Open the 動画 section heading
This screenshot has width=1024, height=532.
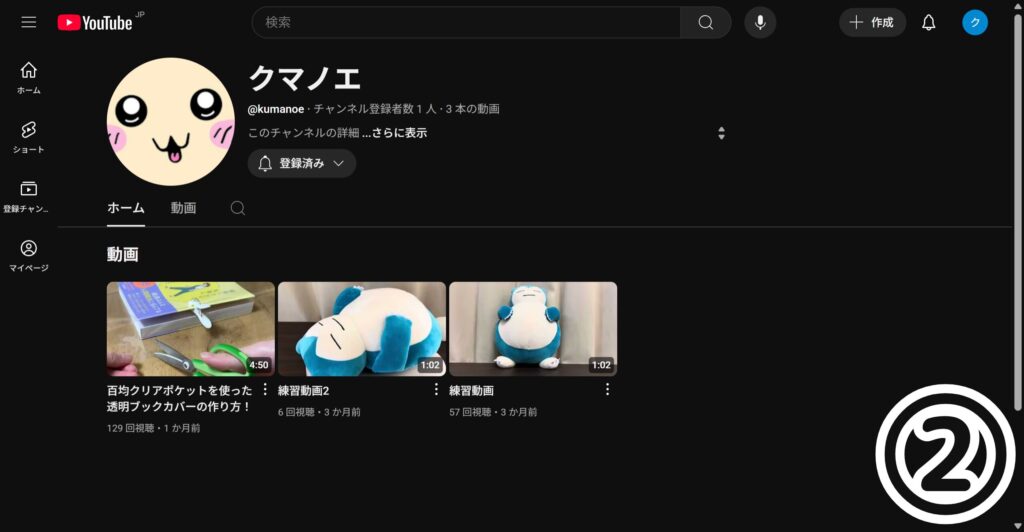point(123,254)
